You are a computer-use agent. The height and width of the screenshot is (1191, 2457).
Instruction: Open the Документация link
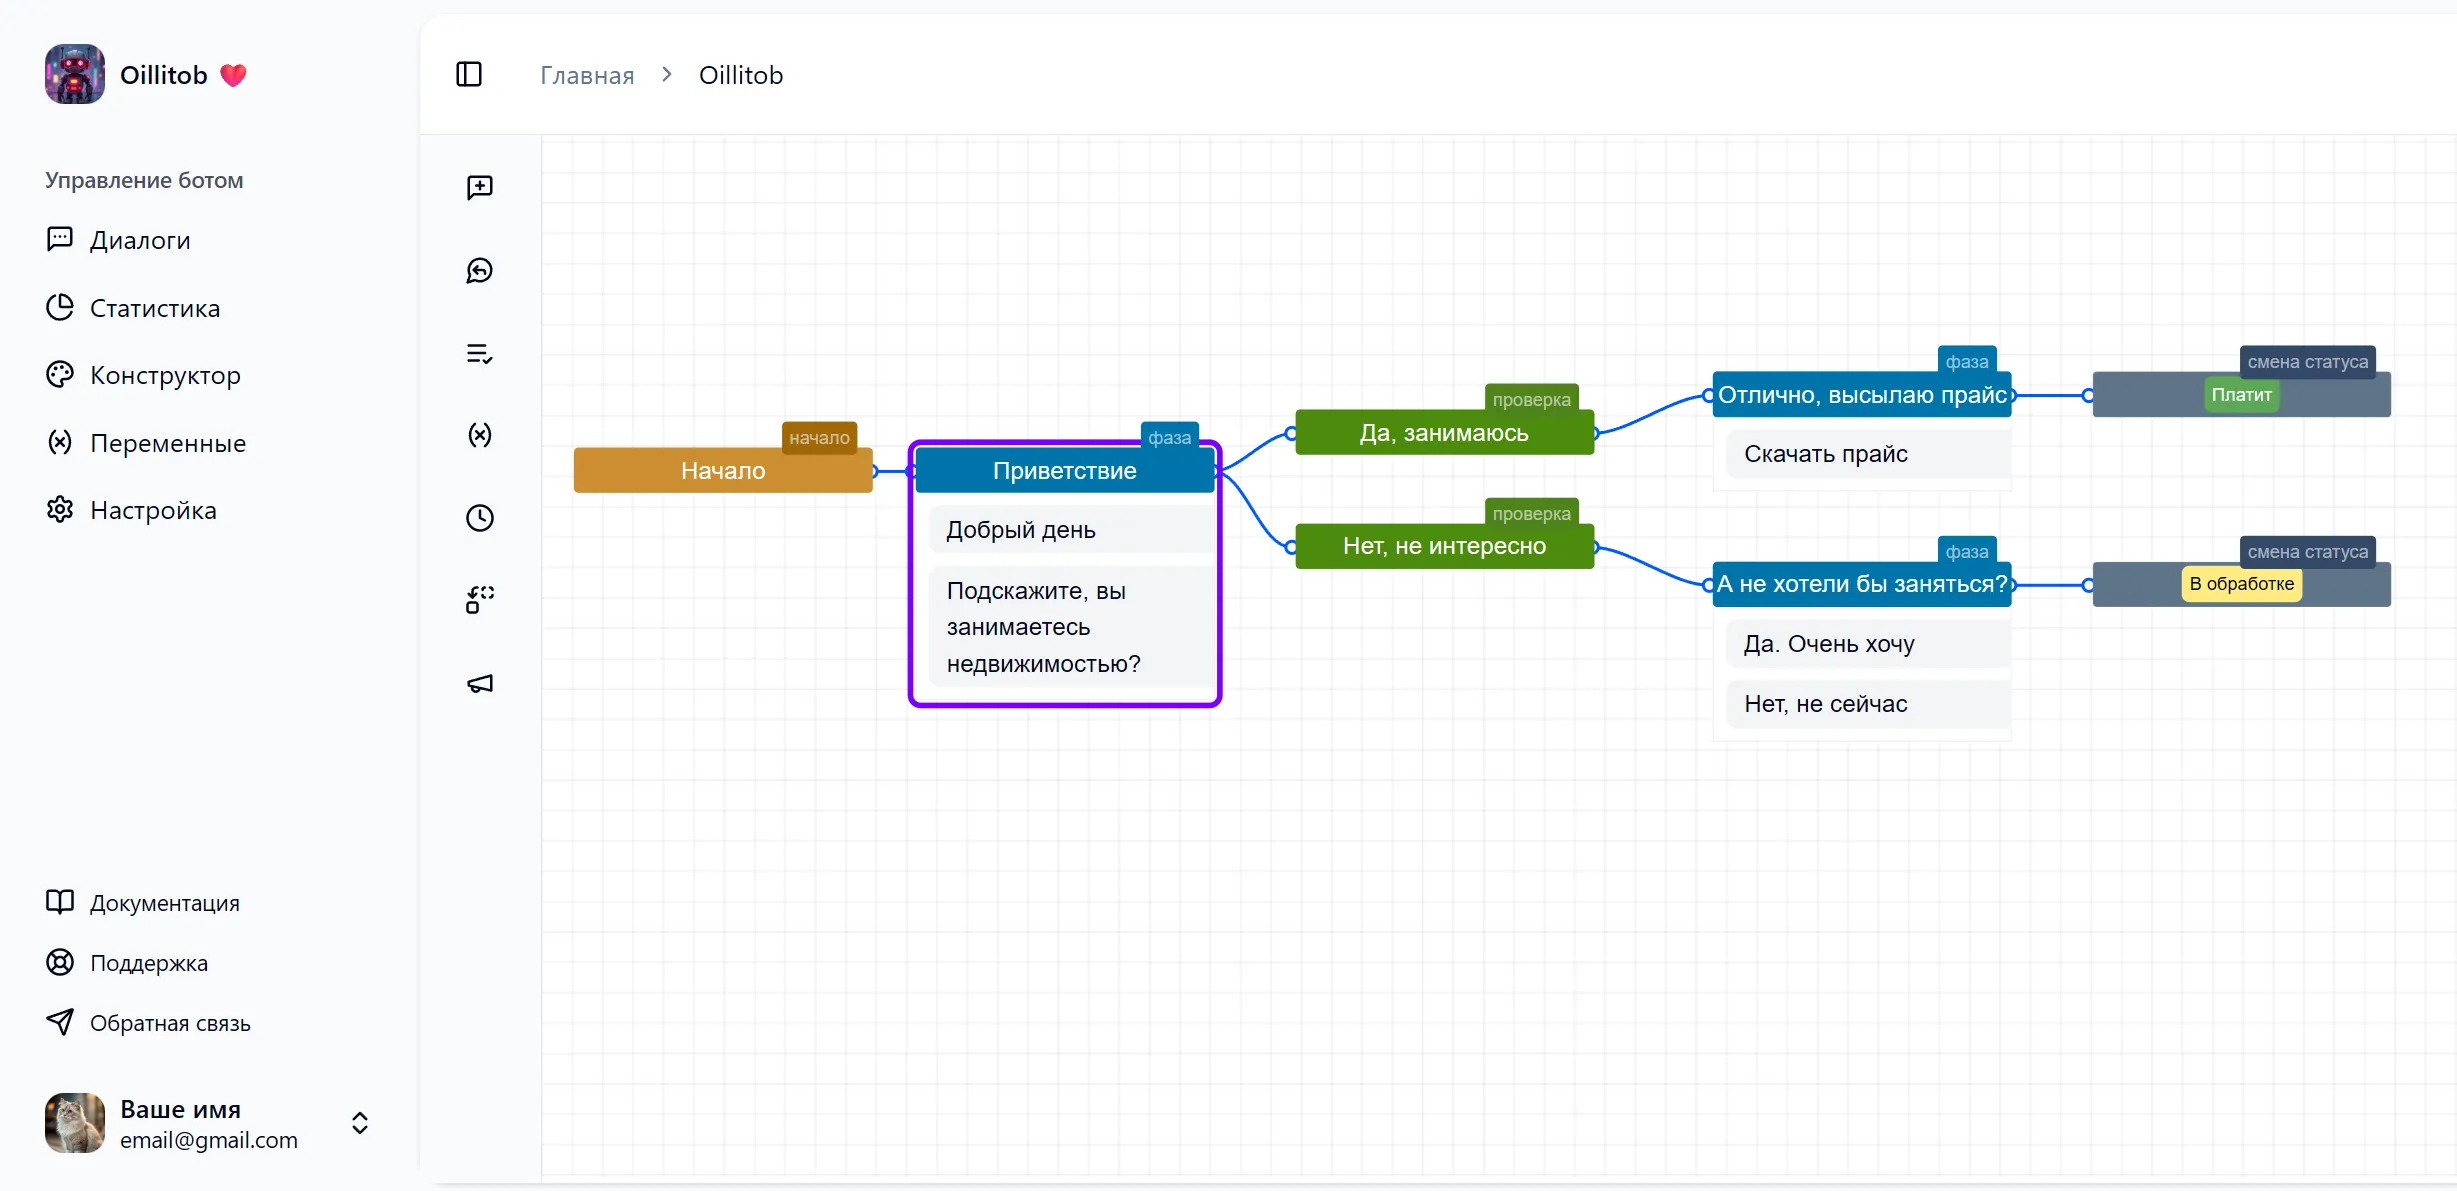164,903
